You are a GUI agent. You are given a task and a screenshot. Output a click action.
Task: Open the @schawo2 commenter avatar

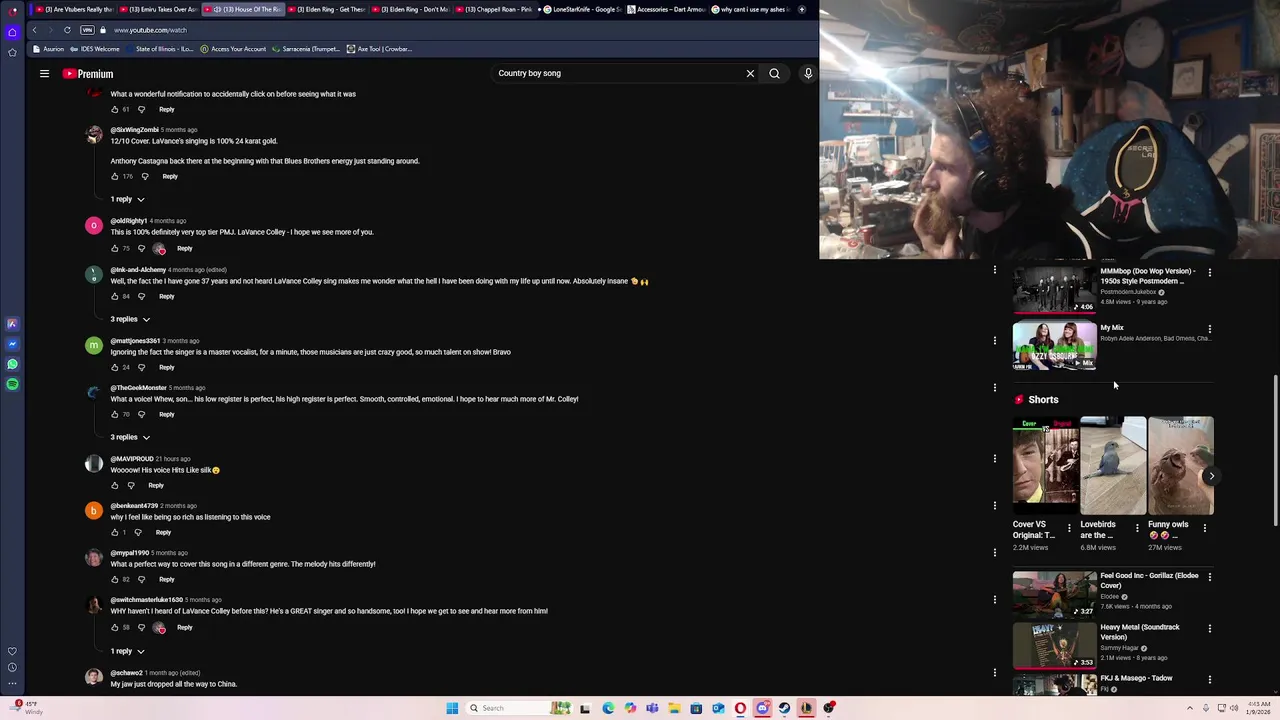(93, 677)
